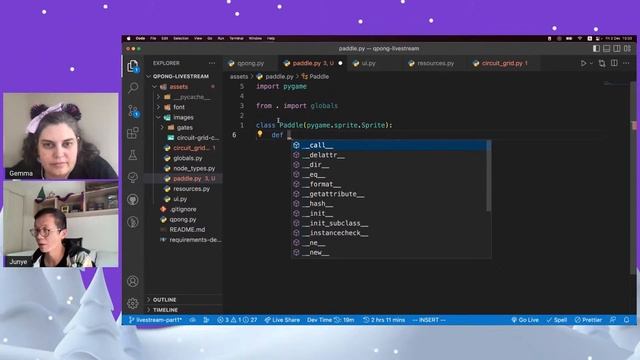Screen dimensions: 640x360
Task: Click Live Share in status bar
Action: tap(282, 320)
